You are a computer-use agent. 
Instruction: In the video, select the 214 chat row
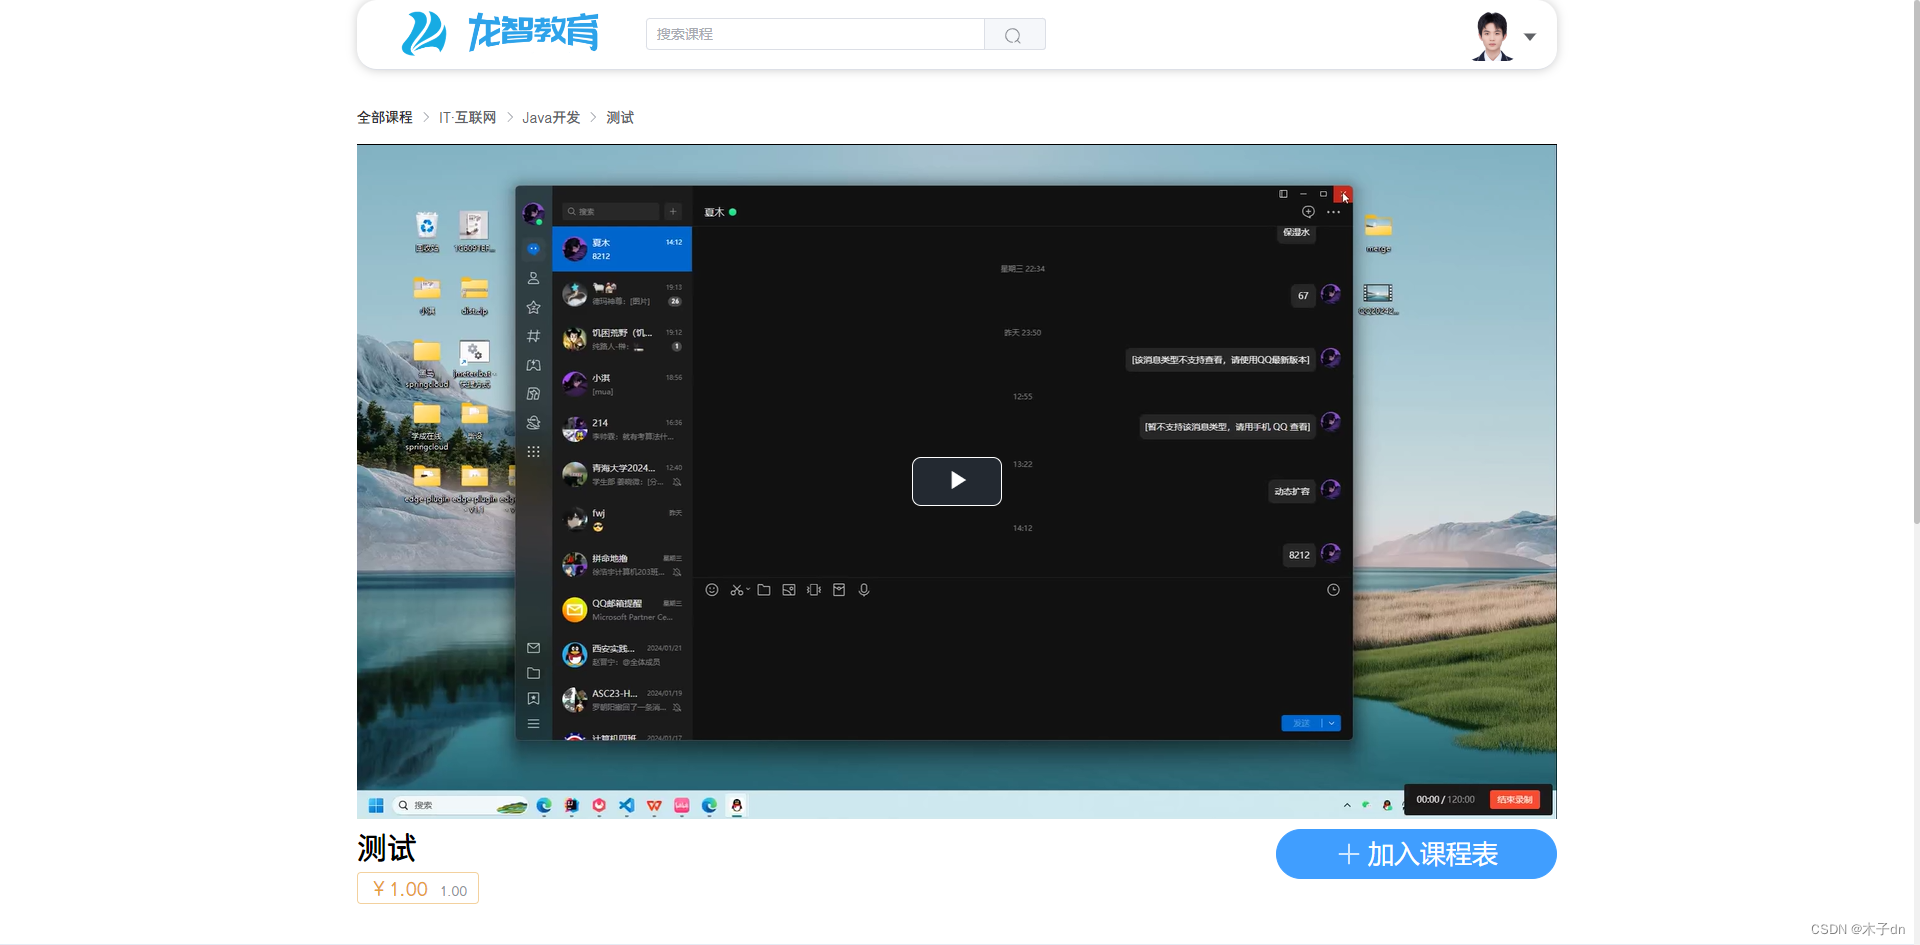[x=622, y=429]
